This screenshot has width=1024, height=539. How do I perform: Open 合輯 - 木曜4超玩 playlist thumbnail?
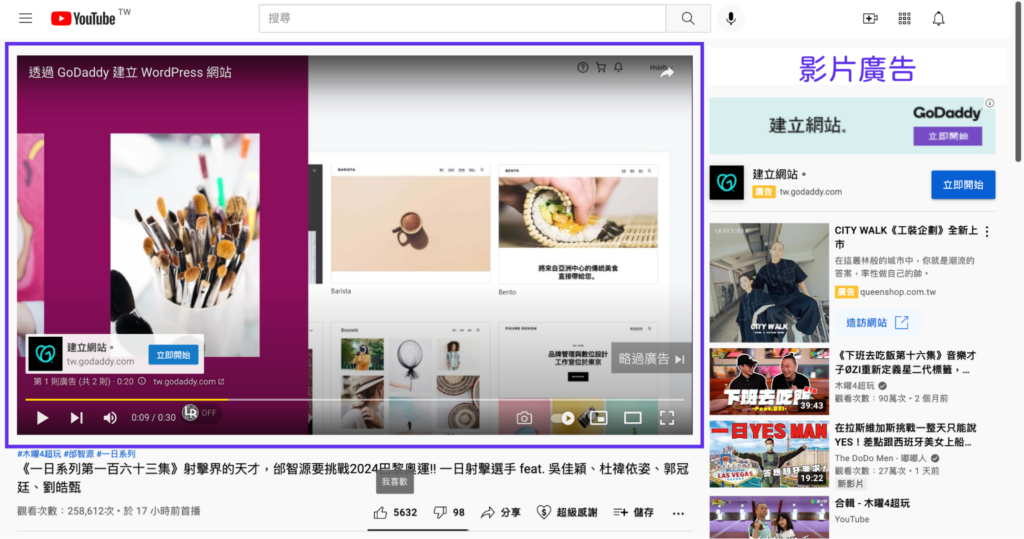(769, 517)
